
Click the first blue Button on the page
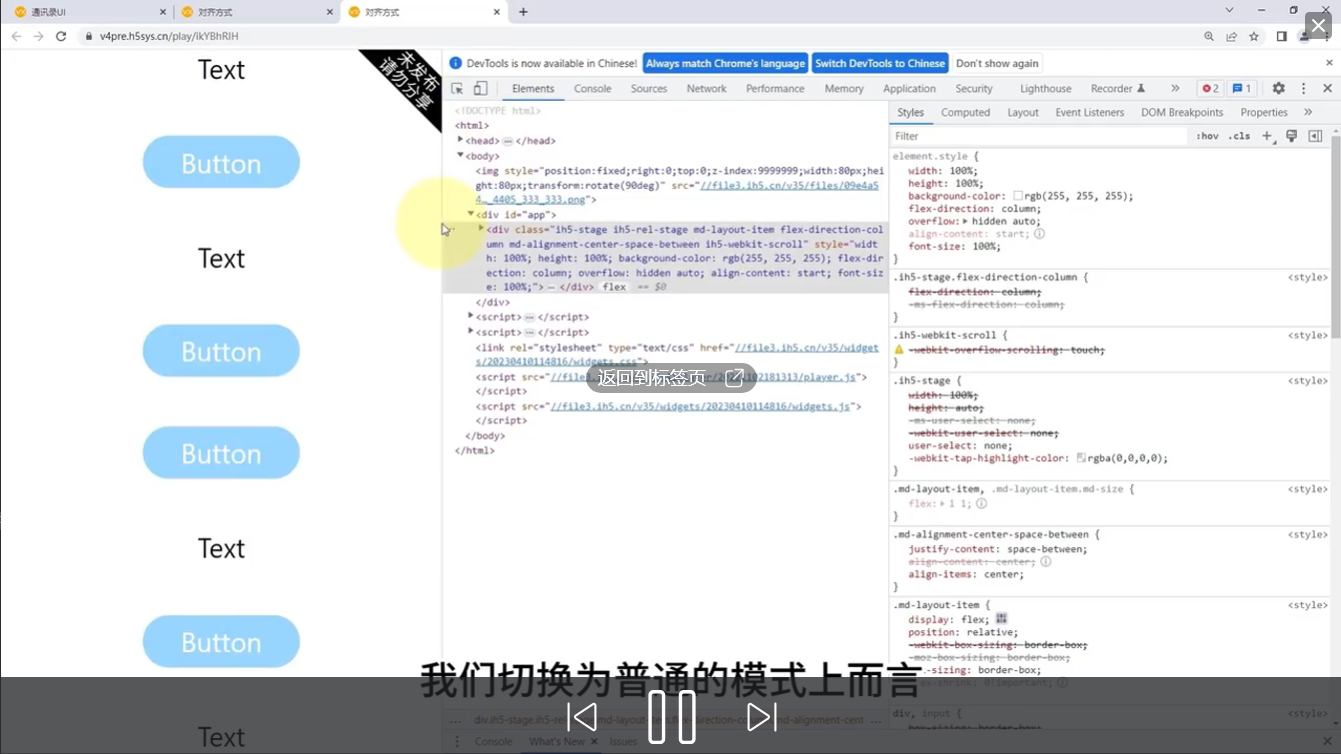point(221,162)
